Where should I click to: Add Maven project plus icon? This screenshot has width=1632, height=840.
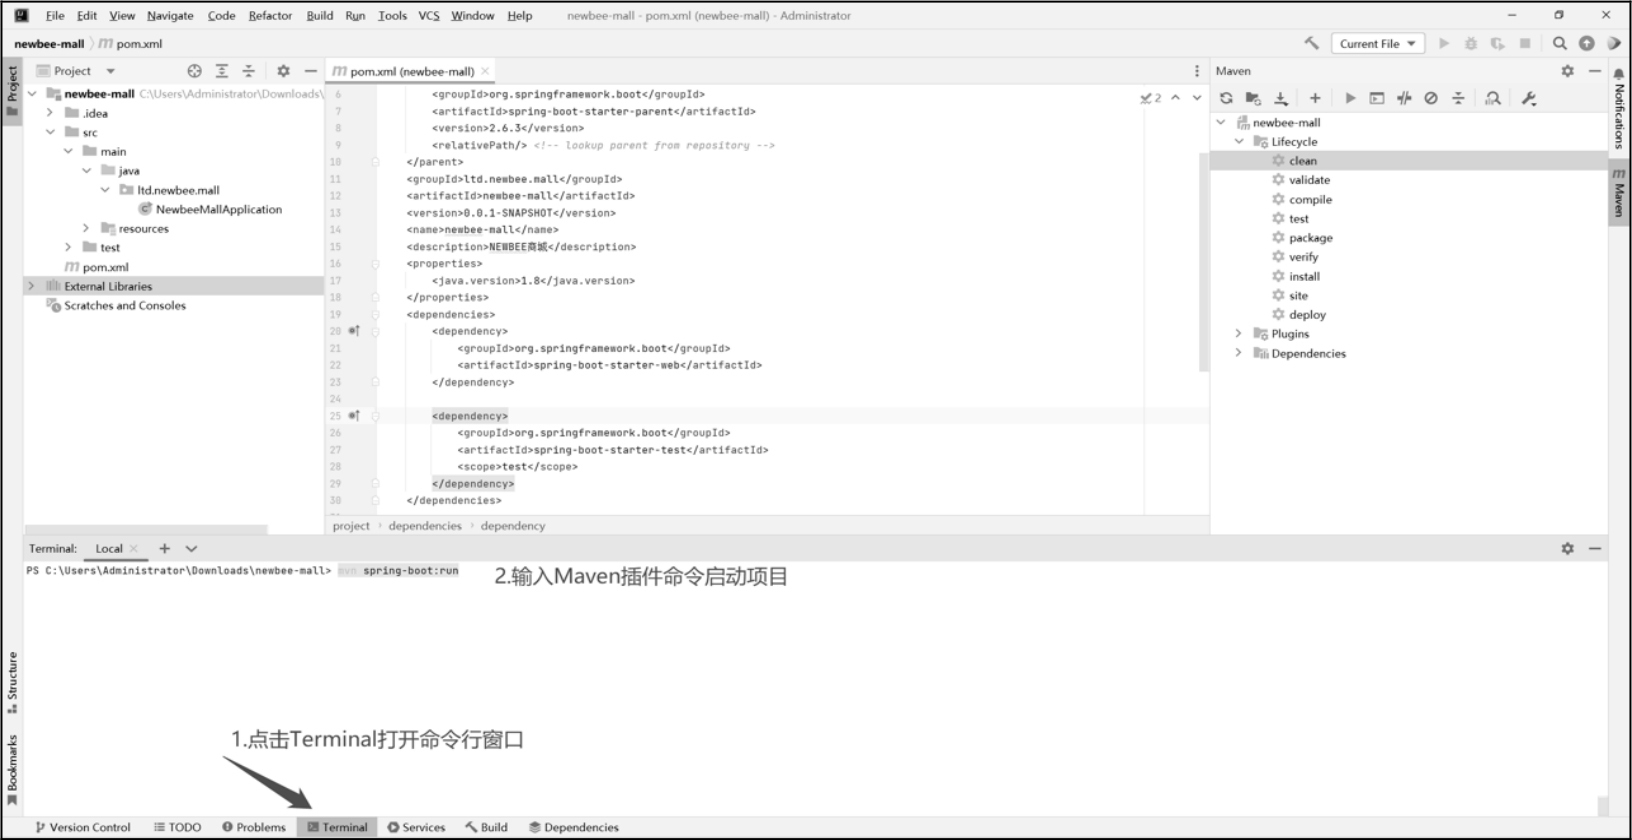pos(1315,98)
